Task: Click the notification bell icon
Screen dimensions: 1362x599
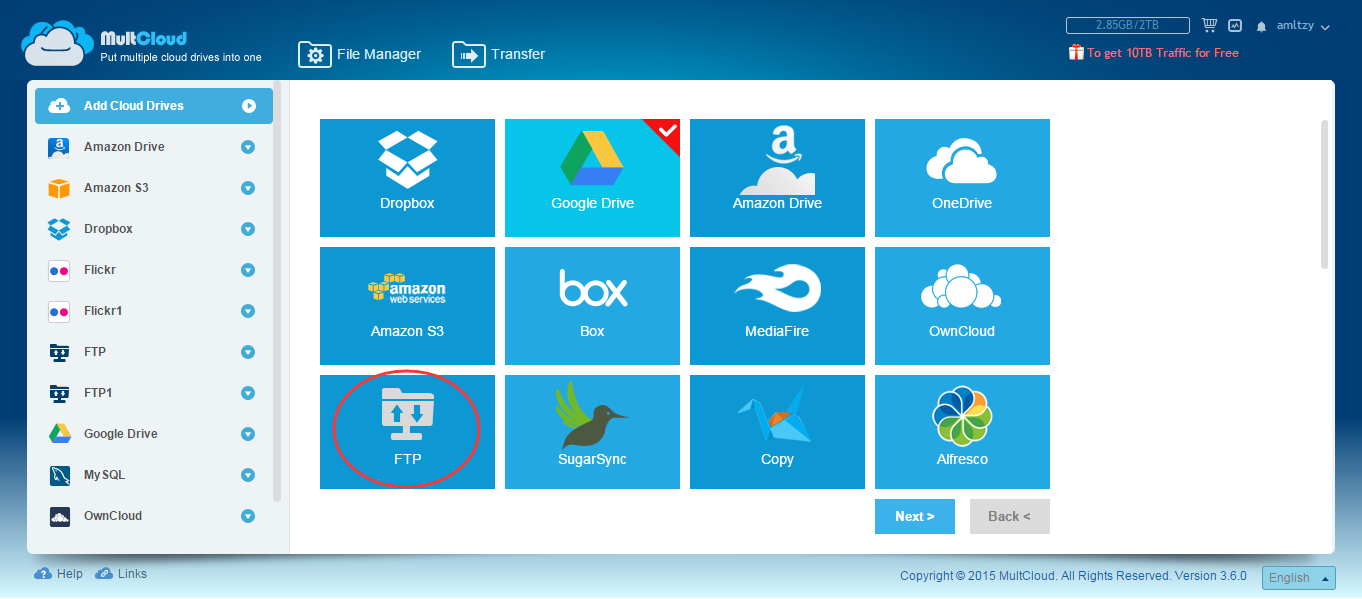Action: (1262, 27)
